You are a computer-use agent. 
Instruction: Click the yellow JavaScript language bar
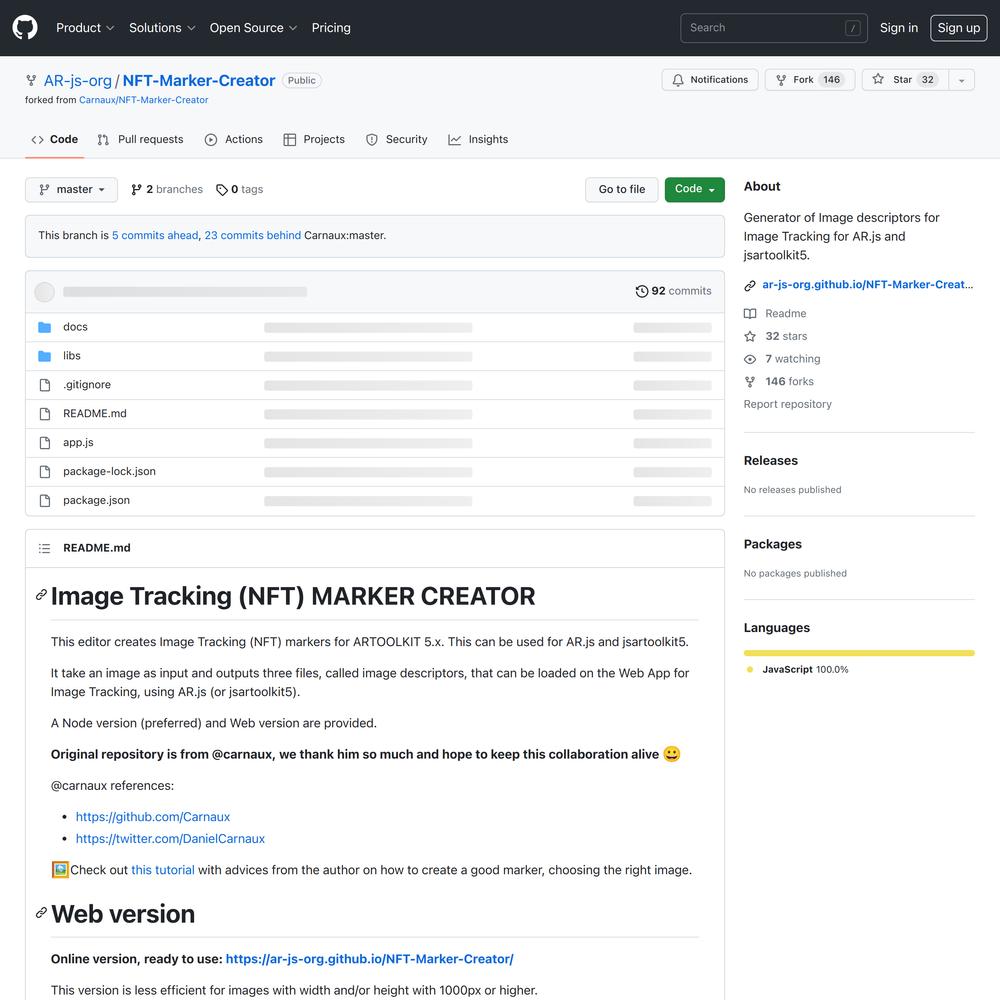coord(859,653)
